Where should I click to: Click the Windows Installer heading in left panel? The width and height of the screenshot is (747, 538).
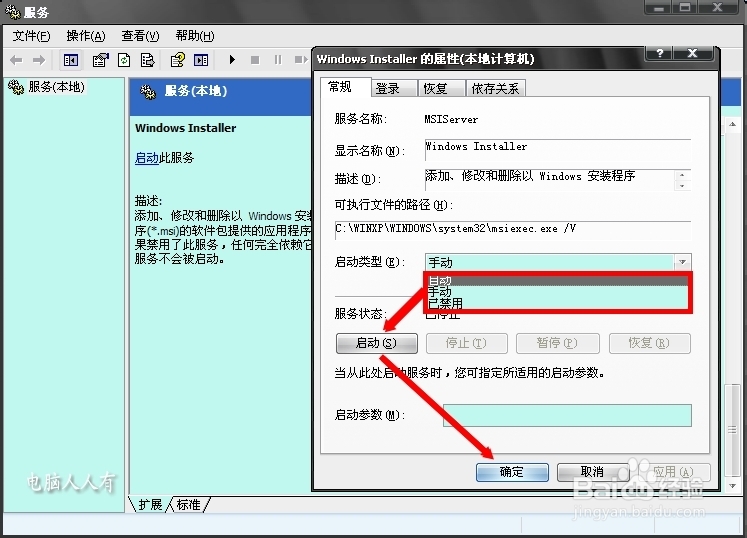pyautogui.click(x=185, y=128)
